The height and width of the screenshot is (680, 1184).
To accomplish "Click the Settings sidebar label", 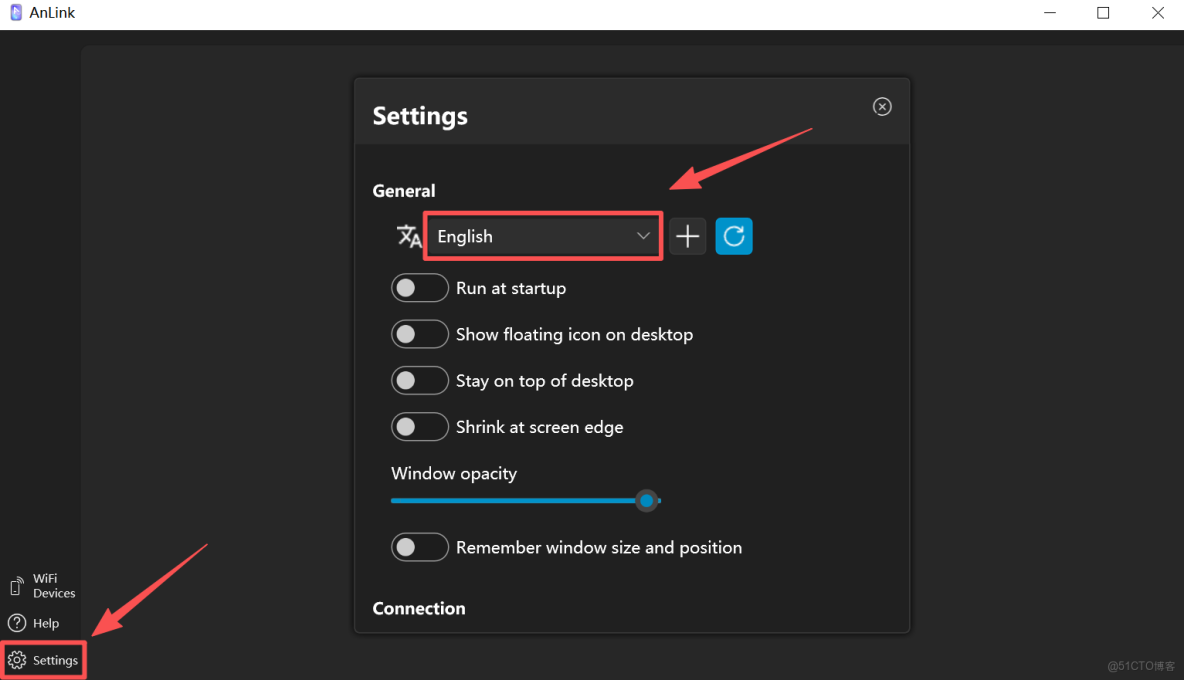I will pos(55,660).
